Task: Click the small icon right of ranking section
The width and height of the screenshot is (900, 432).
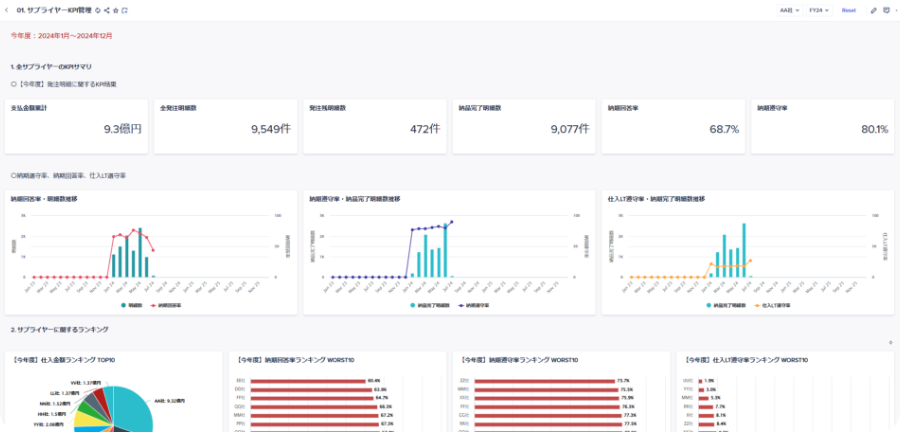Action: 890,343
